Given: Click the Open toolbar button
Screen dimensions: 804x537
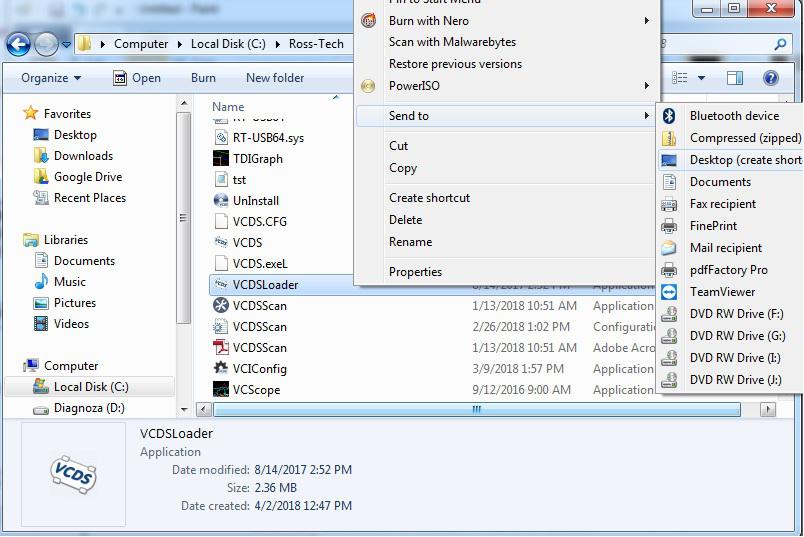Looking at the screenshot, I should click(137, 78).
